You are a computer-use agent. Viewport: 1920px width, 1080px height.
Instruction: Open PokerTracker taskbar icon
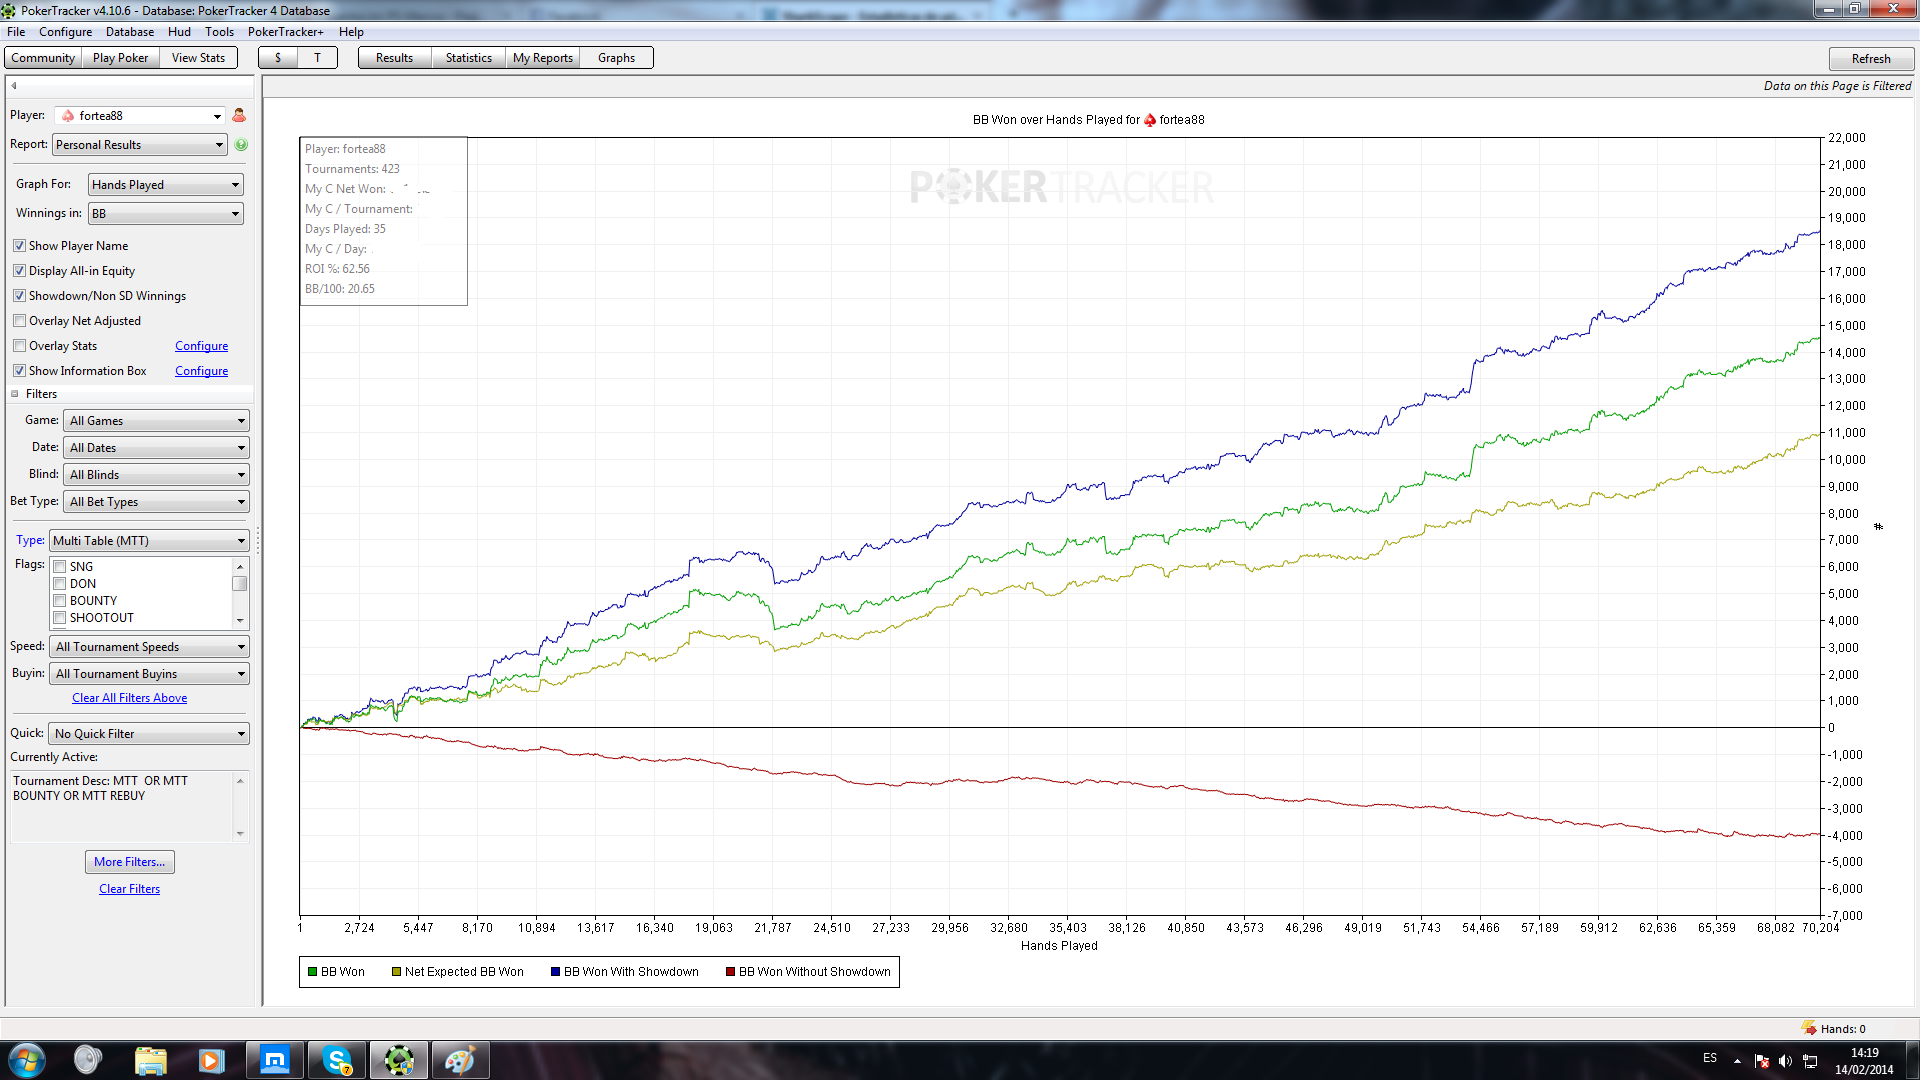(x=399, y=1060)
